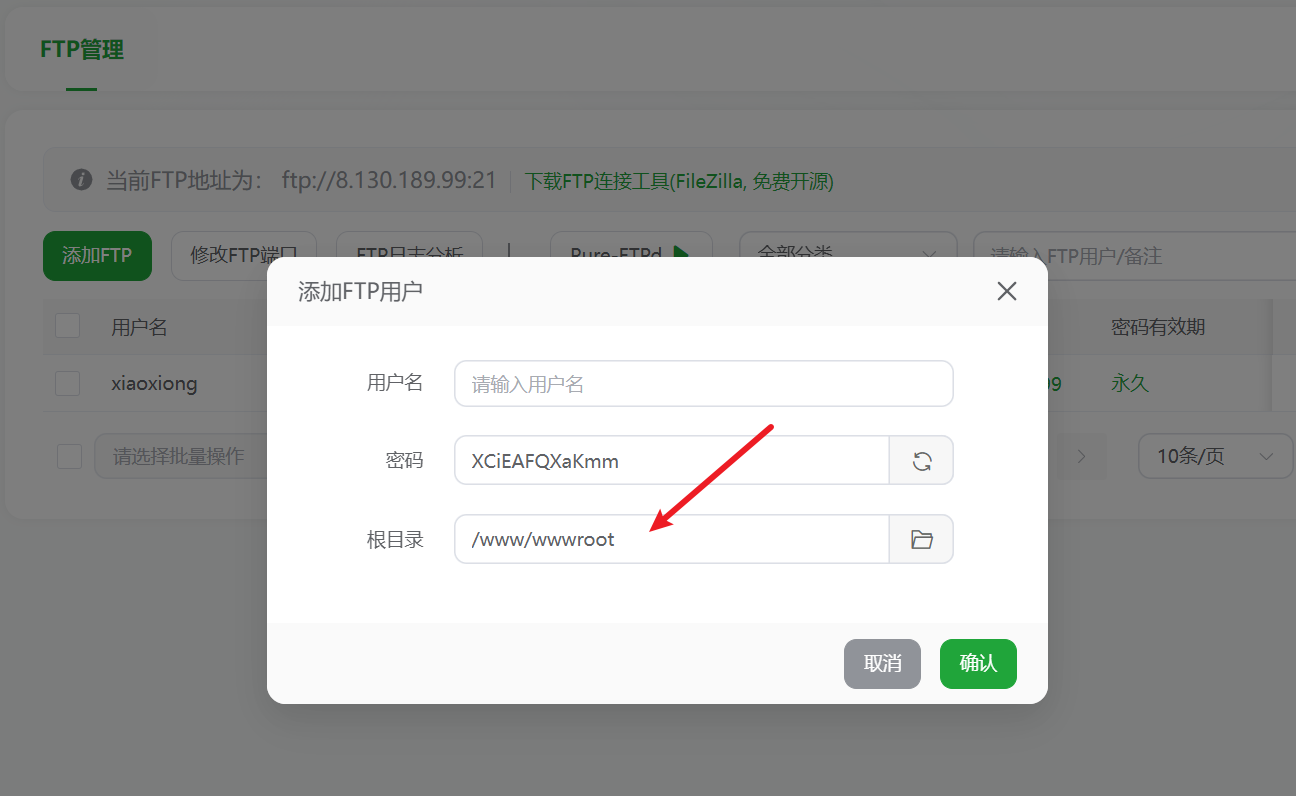Open FileZilla download tool link
Image resolution: width=1296 pixels, height=796 pixels.
click(679, 181)
